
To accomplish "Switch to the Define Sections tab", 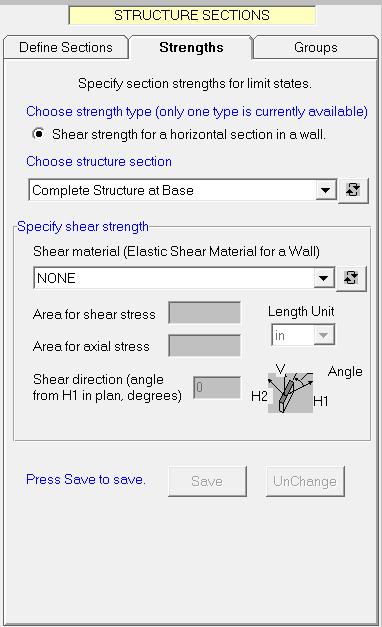I will pyautogui.click(x=66, y=47).
